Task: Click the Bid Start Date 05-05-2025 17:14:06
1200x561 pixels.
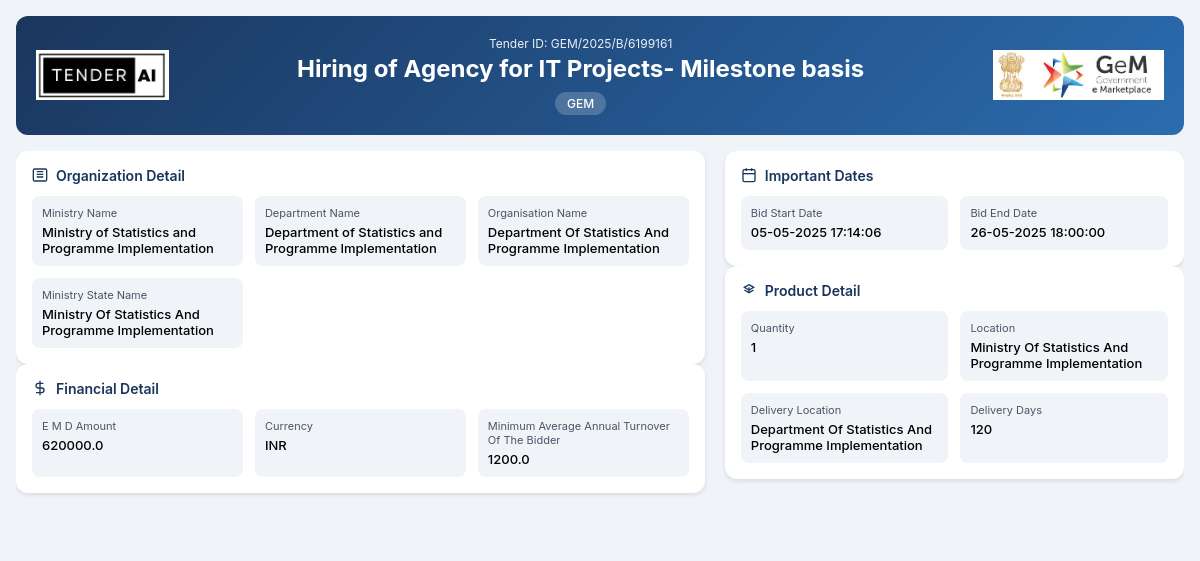Action: (816, 233)
